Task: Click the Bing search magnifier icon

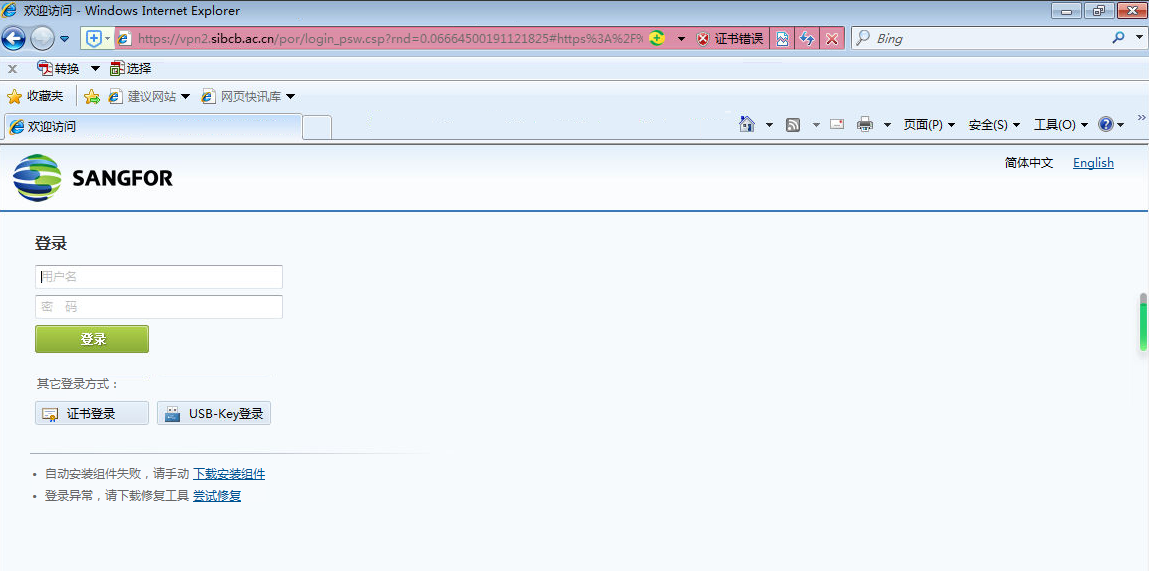Action: click(x=1118, y=38)
